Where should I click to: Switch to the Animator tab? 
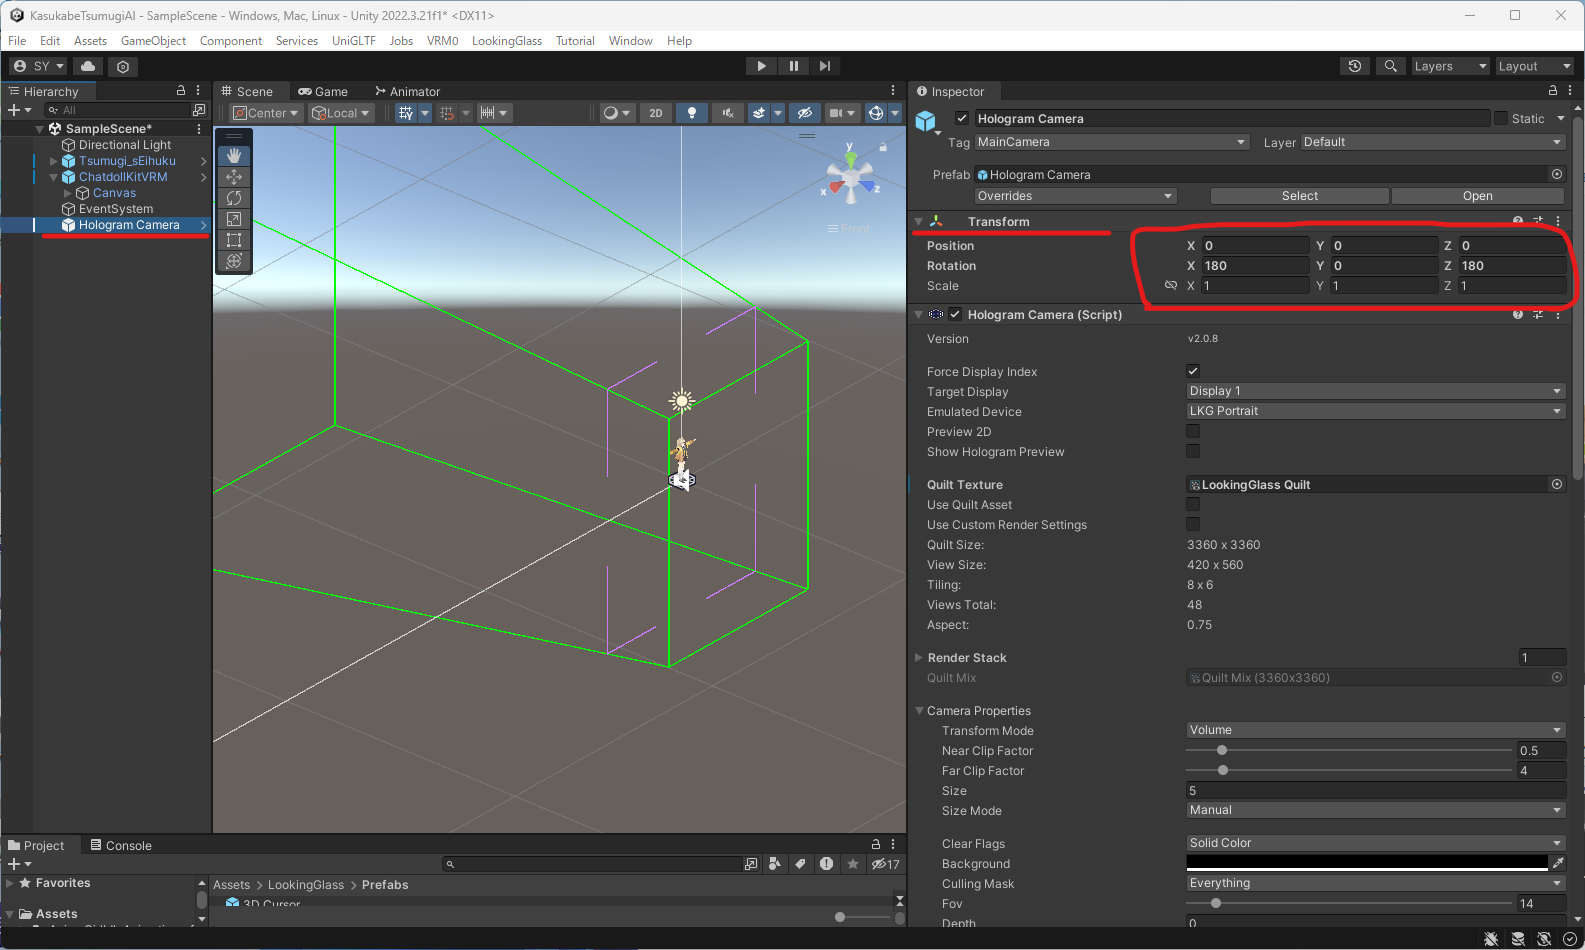[407, 91]
